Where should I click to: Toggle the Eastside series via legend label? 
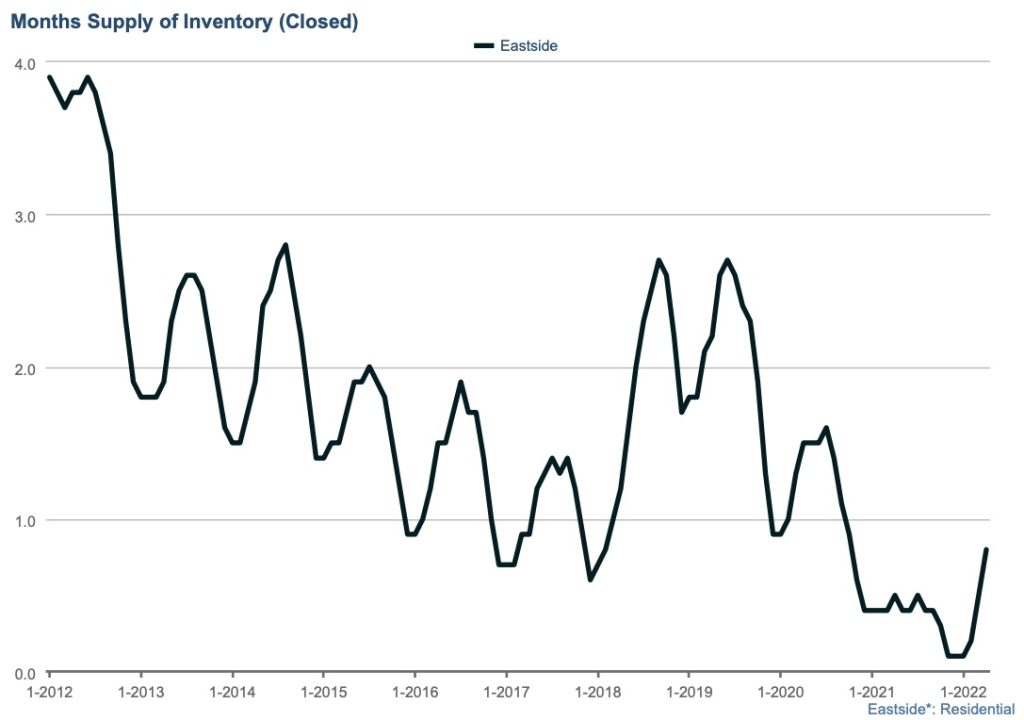coord(528,45)
